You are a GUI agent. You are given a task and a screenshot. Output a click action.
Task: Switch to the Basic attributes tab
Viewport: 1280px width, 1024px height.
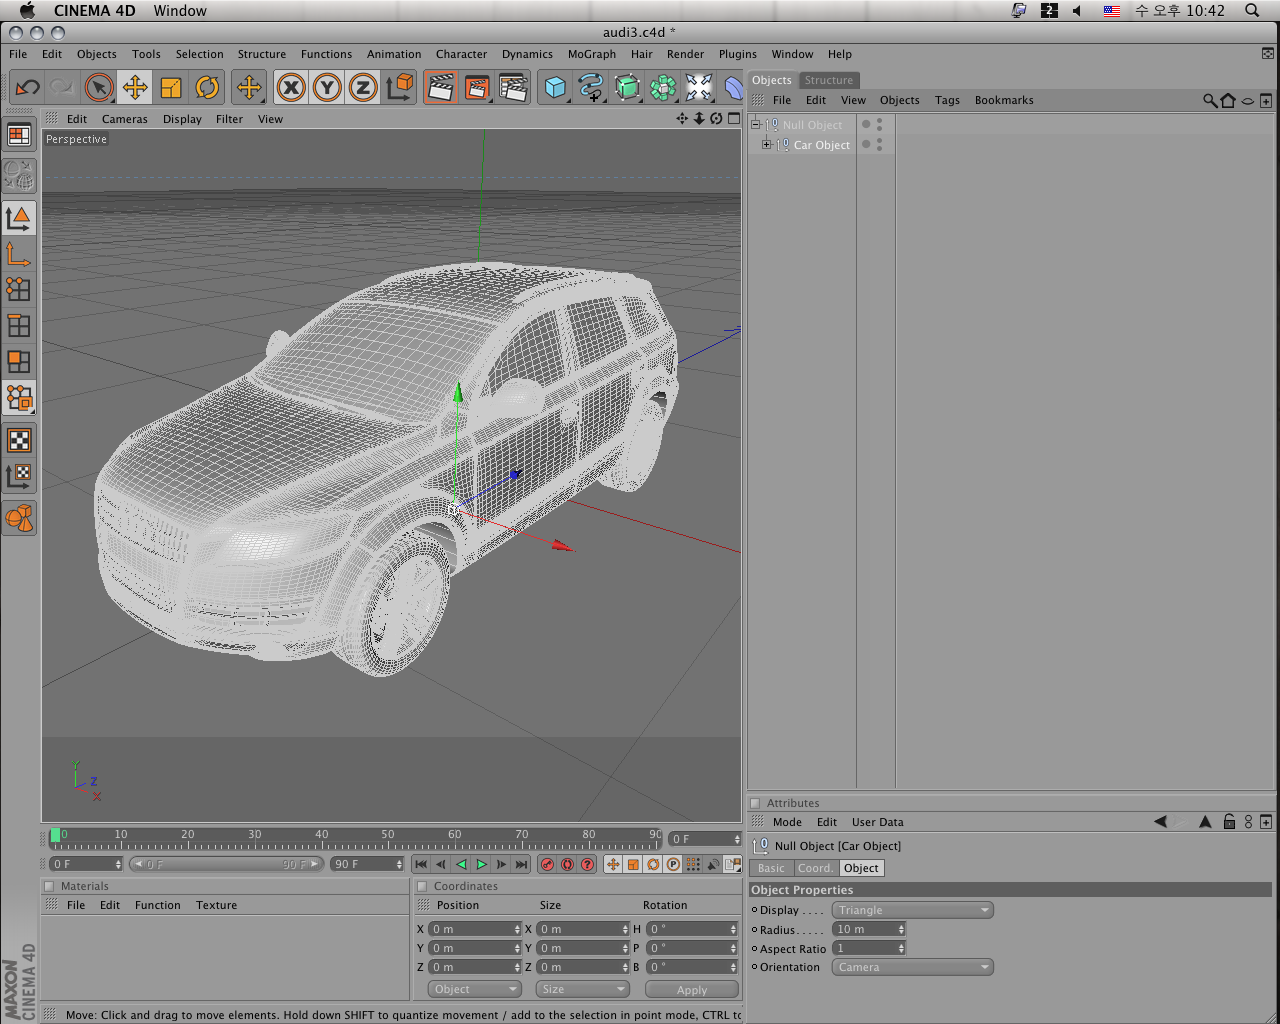[x=772, y=868]
